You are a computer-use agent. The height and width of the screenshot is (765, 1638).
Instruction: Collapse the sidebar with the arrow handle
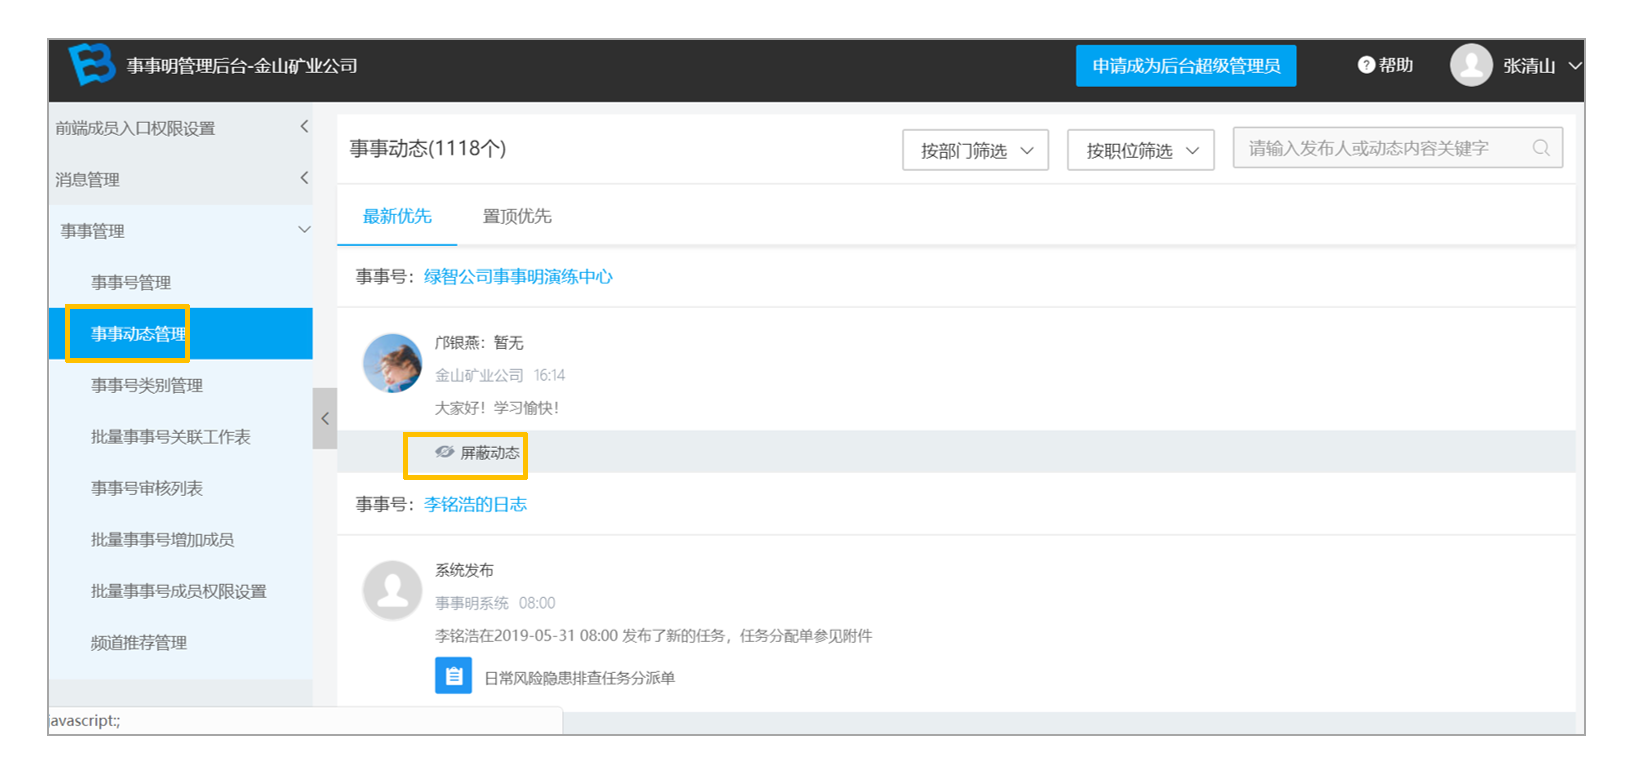coord(325,418)
